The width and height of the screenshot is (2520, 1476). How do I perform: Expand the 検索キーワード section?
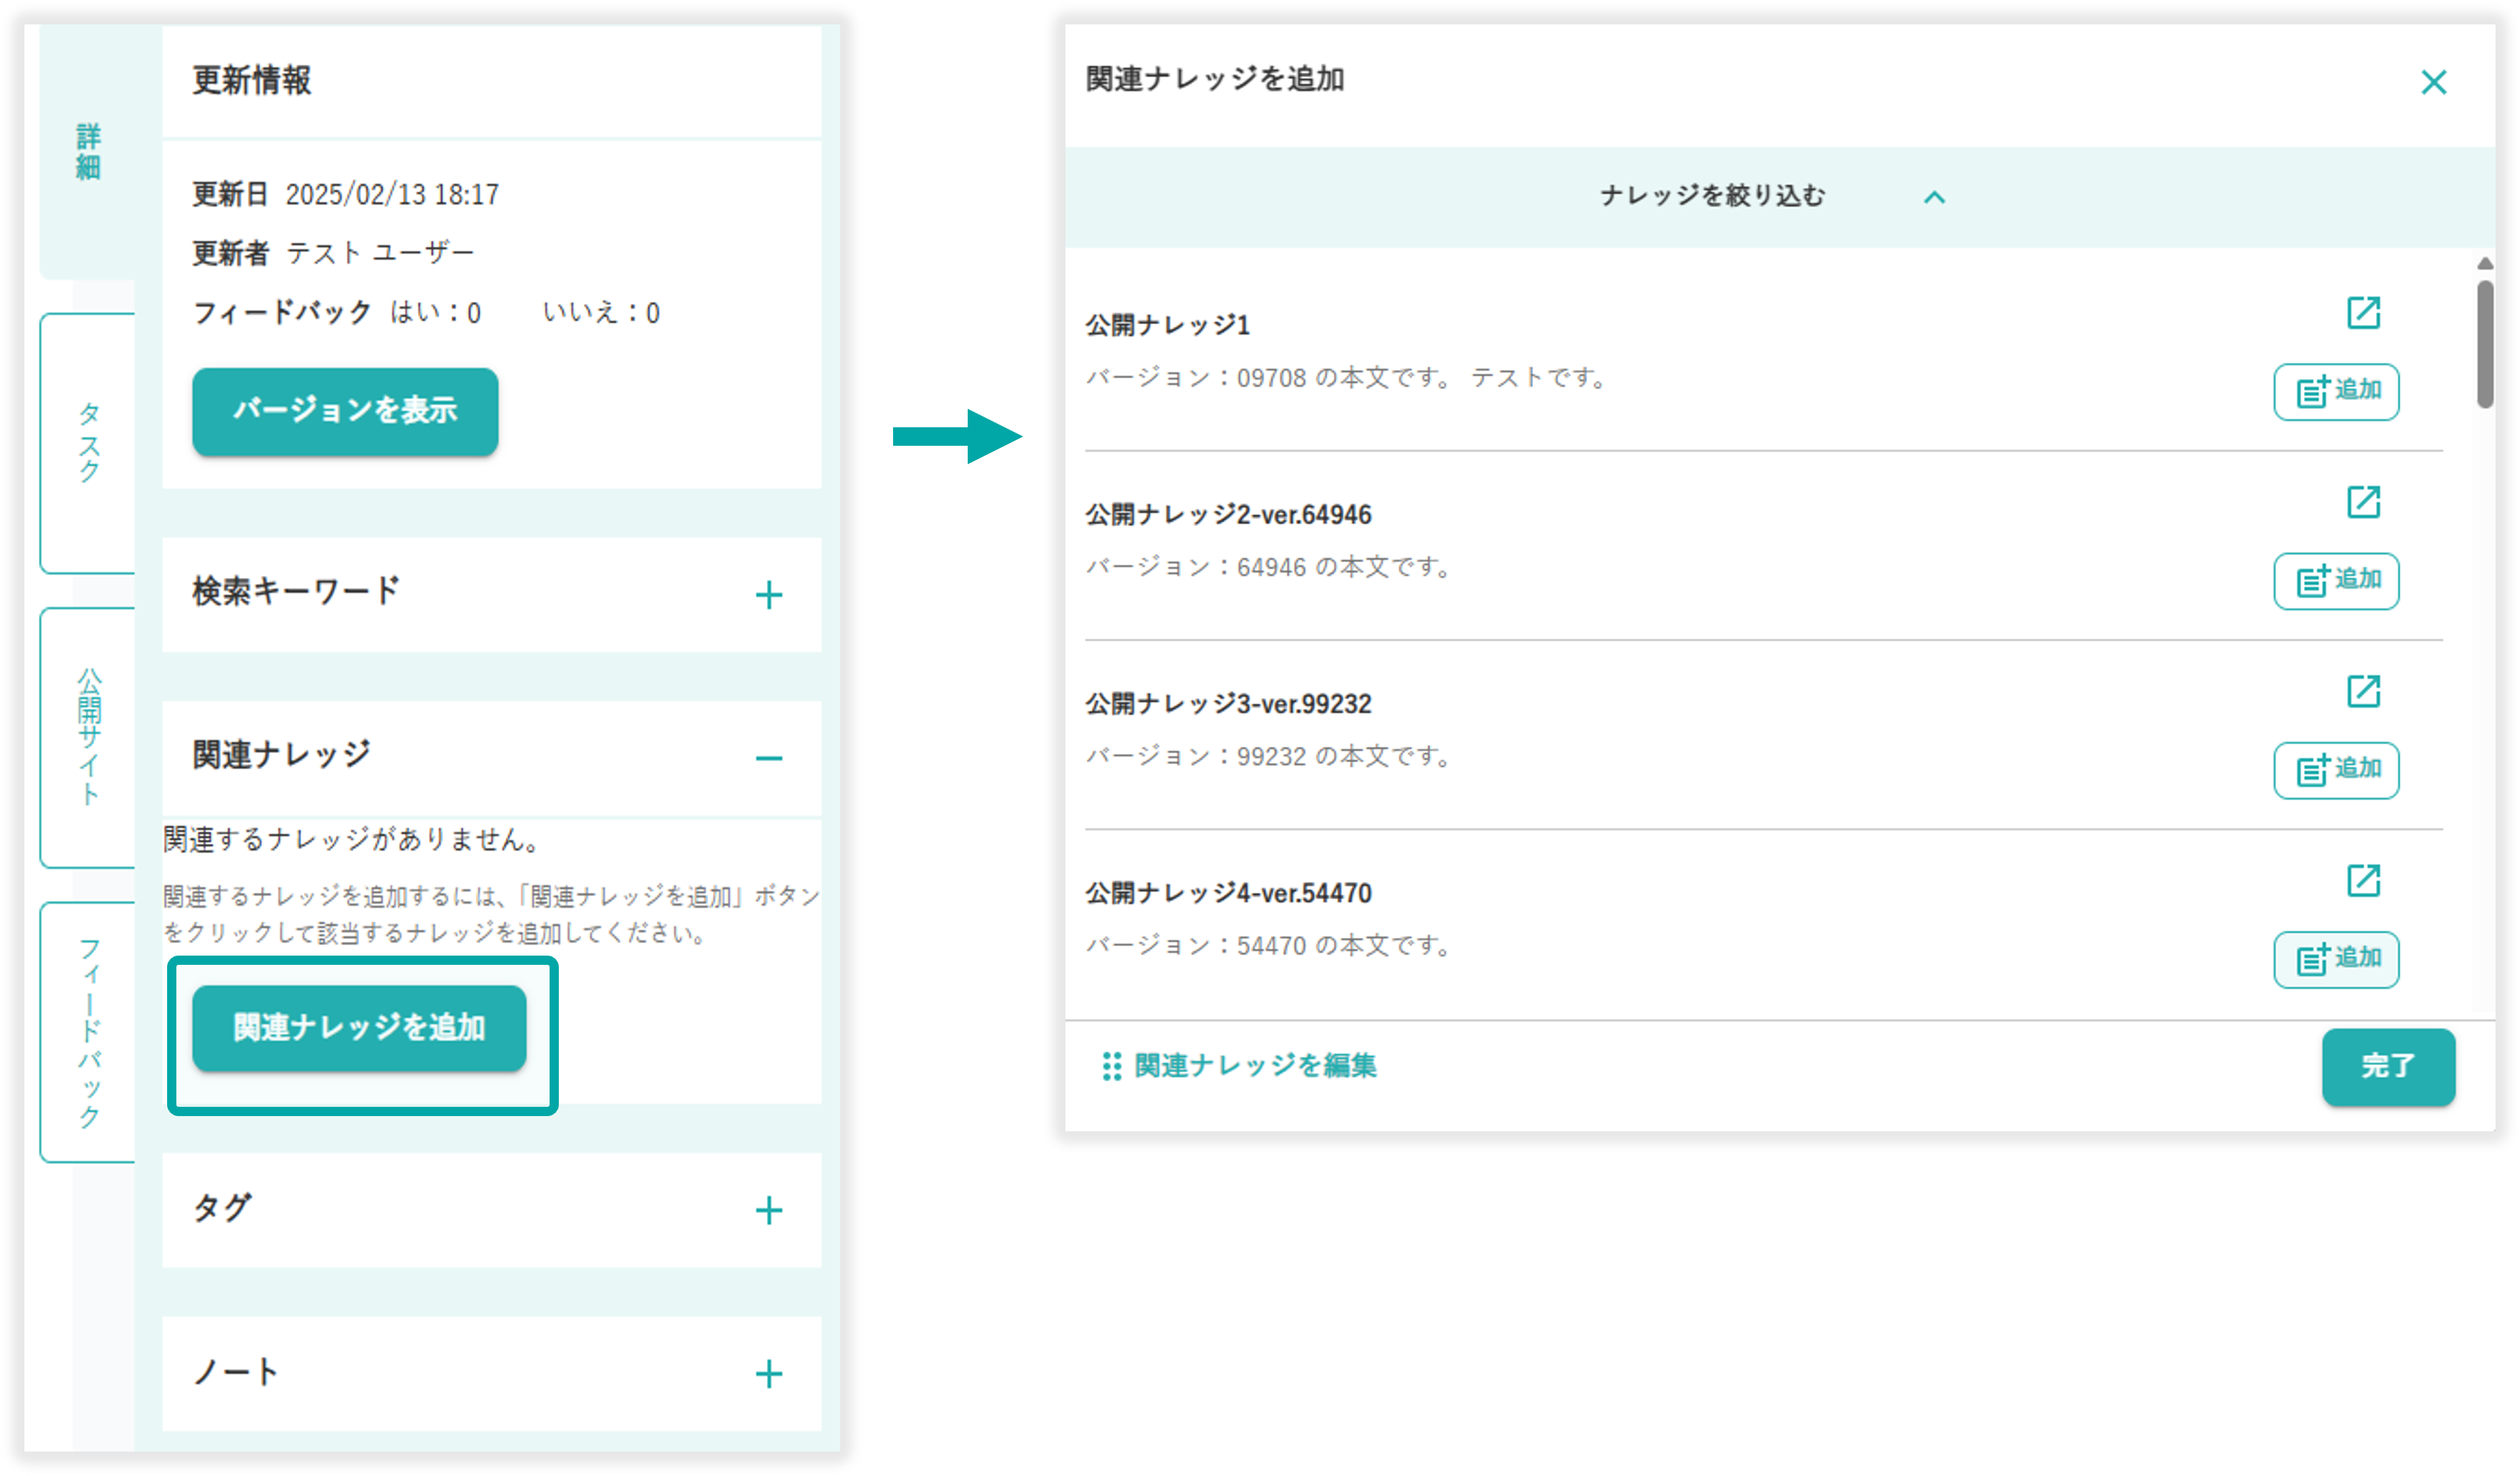[768, 595]
